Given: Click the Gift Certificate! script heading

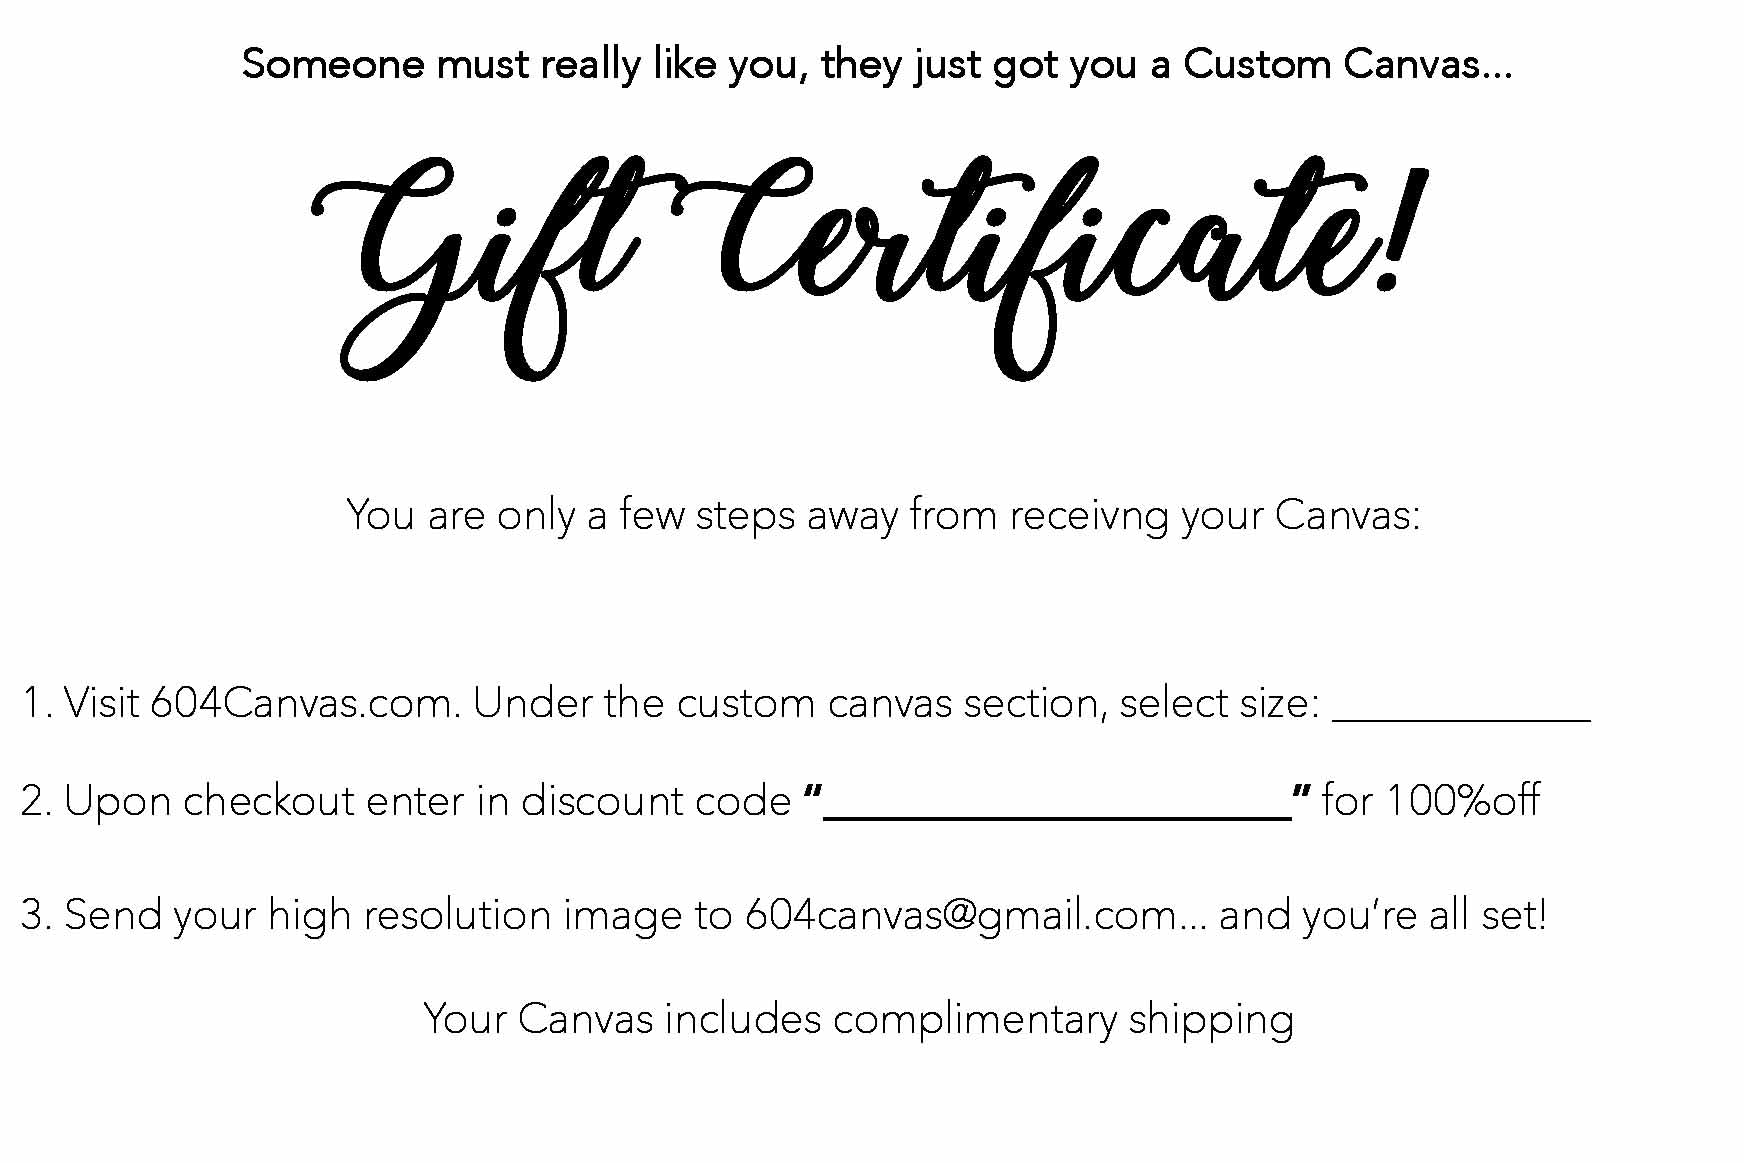Looking at the screenshot, I should pos(869,268).
